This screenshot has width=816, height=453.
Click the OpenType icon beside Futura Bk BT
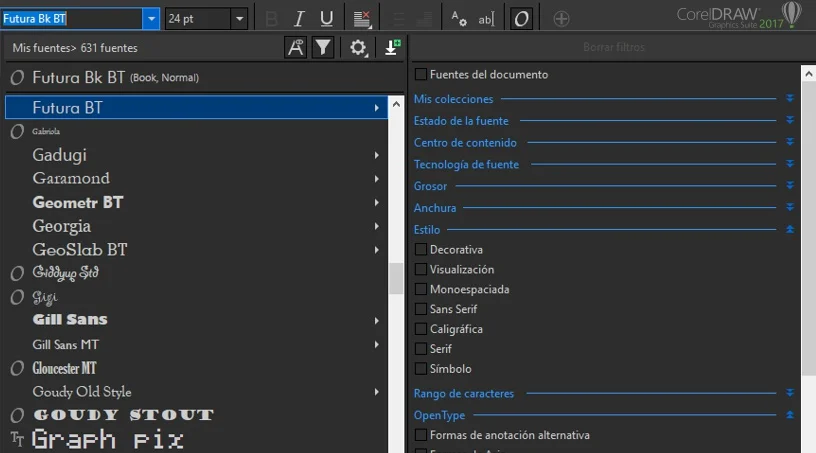17,78
